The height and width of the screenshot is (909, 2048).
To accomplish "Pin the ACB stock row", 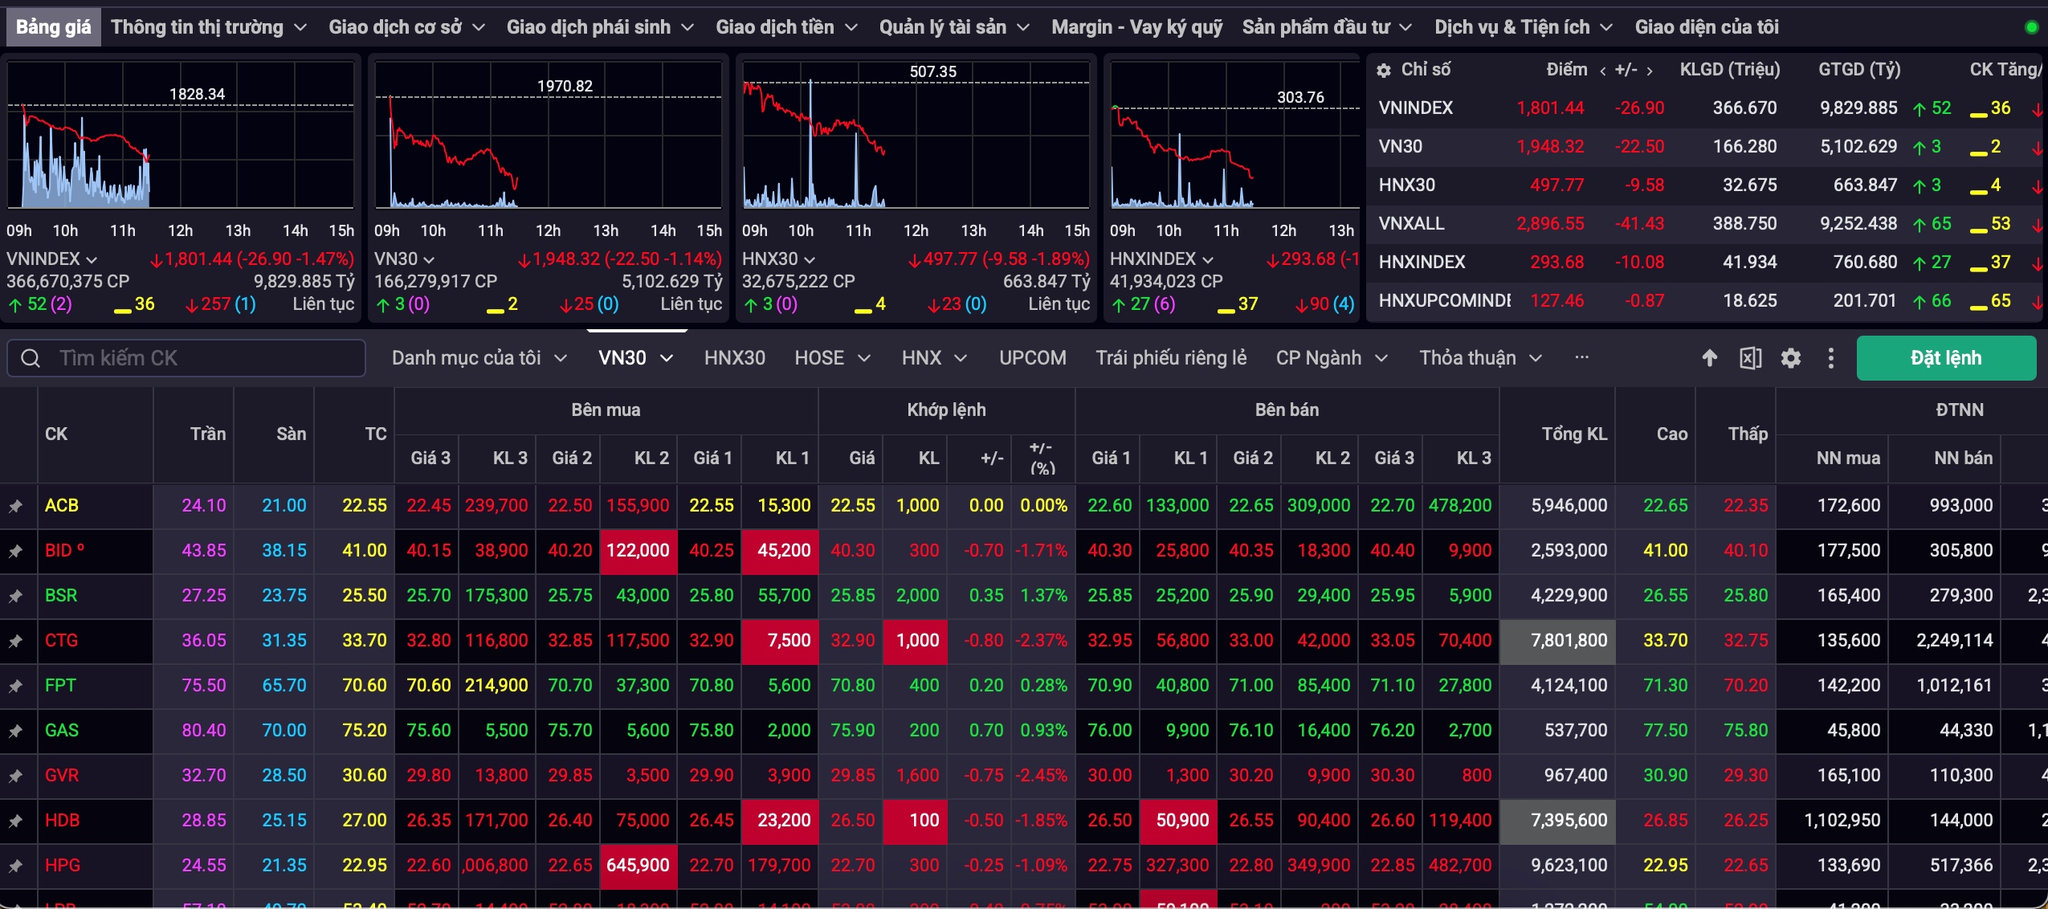I will 16,506.
